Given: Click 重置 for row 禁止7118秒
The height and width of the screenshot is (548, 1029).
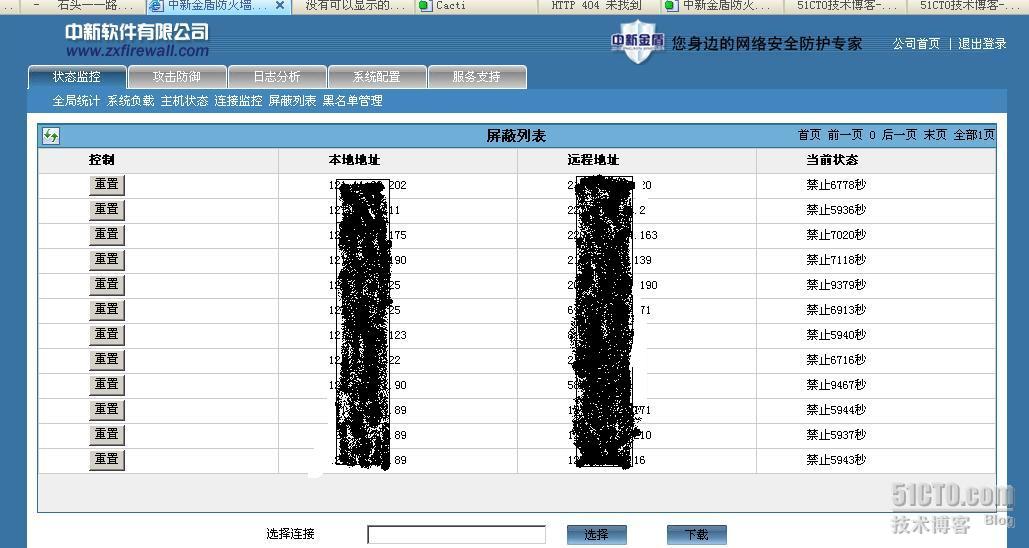Looking at the screenshot, I should [x=106, y=259].
